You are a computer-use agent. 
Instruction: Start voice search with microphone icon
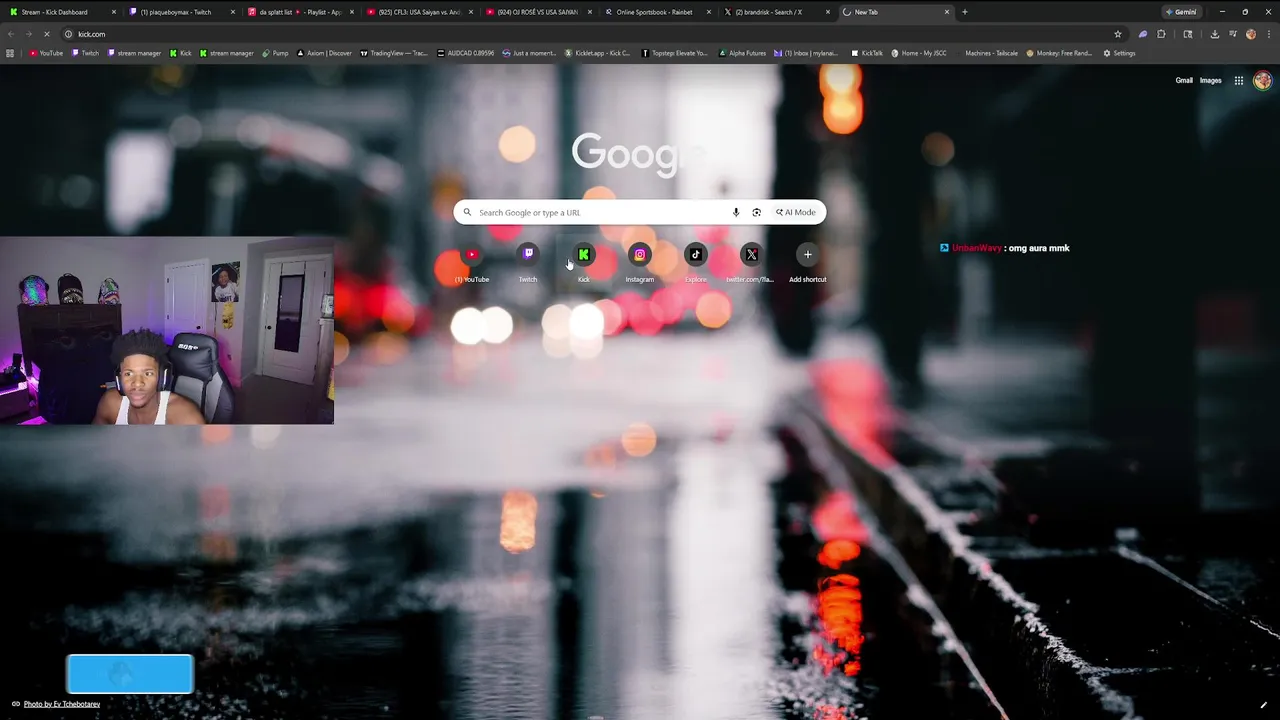tap(736, 212)
